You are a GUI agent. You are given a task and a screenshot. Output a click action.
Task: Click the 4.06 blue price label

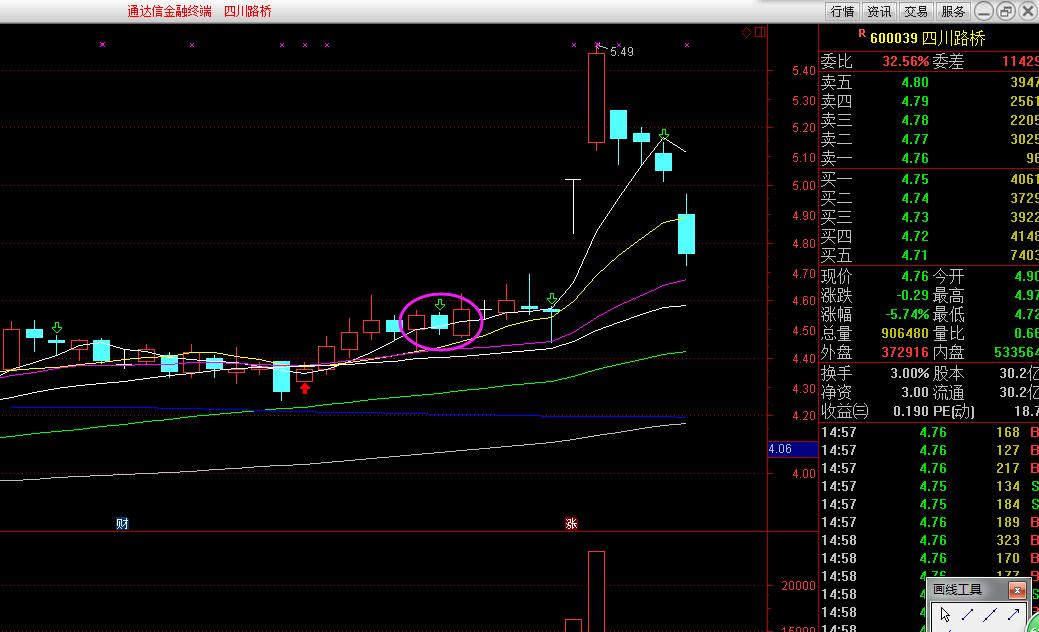(780, 449)
